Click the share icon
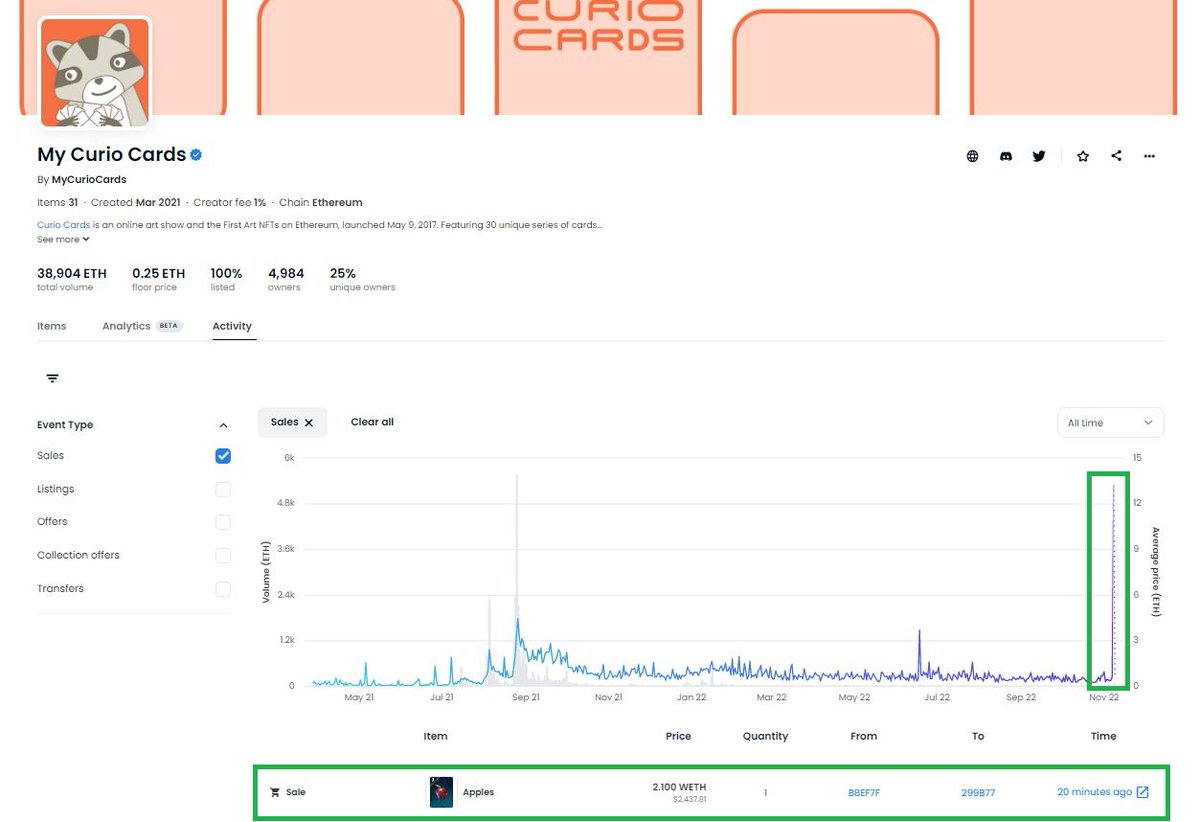Viewport: 1200px width, 822px height. coord(1116,156)
